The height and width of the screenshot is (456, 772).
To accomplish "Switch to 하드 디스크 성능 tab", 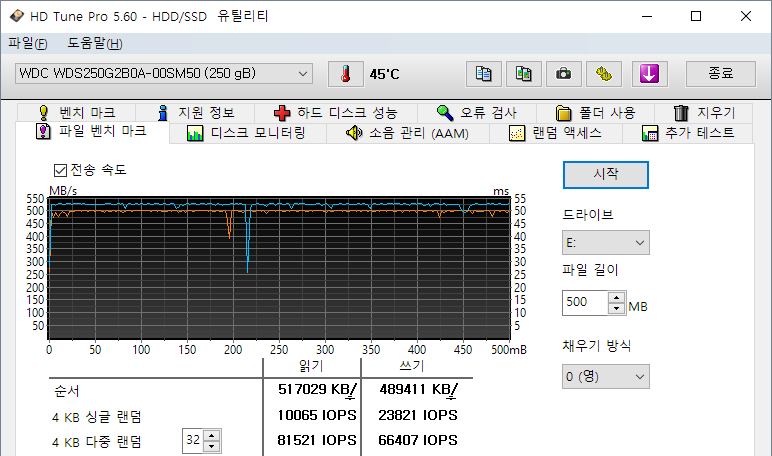I will 336,113.
